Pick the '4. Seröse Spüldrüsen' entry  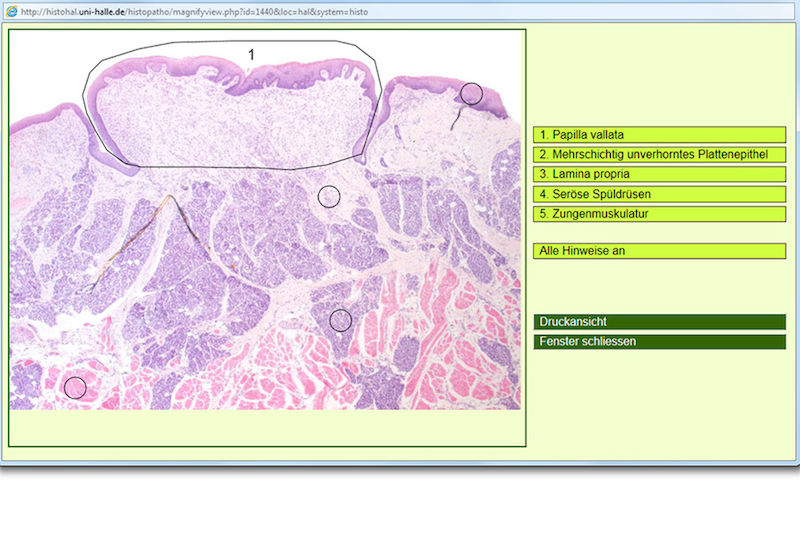click(660, 194)
